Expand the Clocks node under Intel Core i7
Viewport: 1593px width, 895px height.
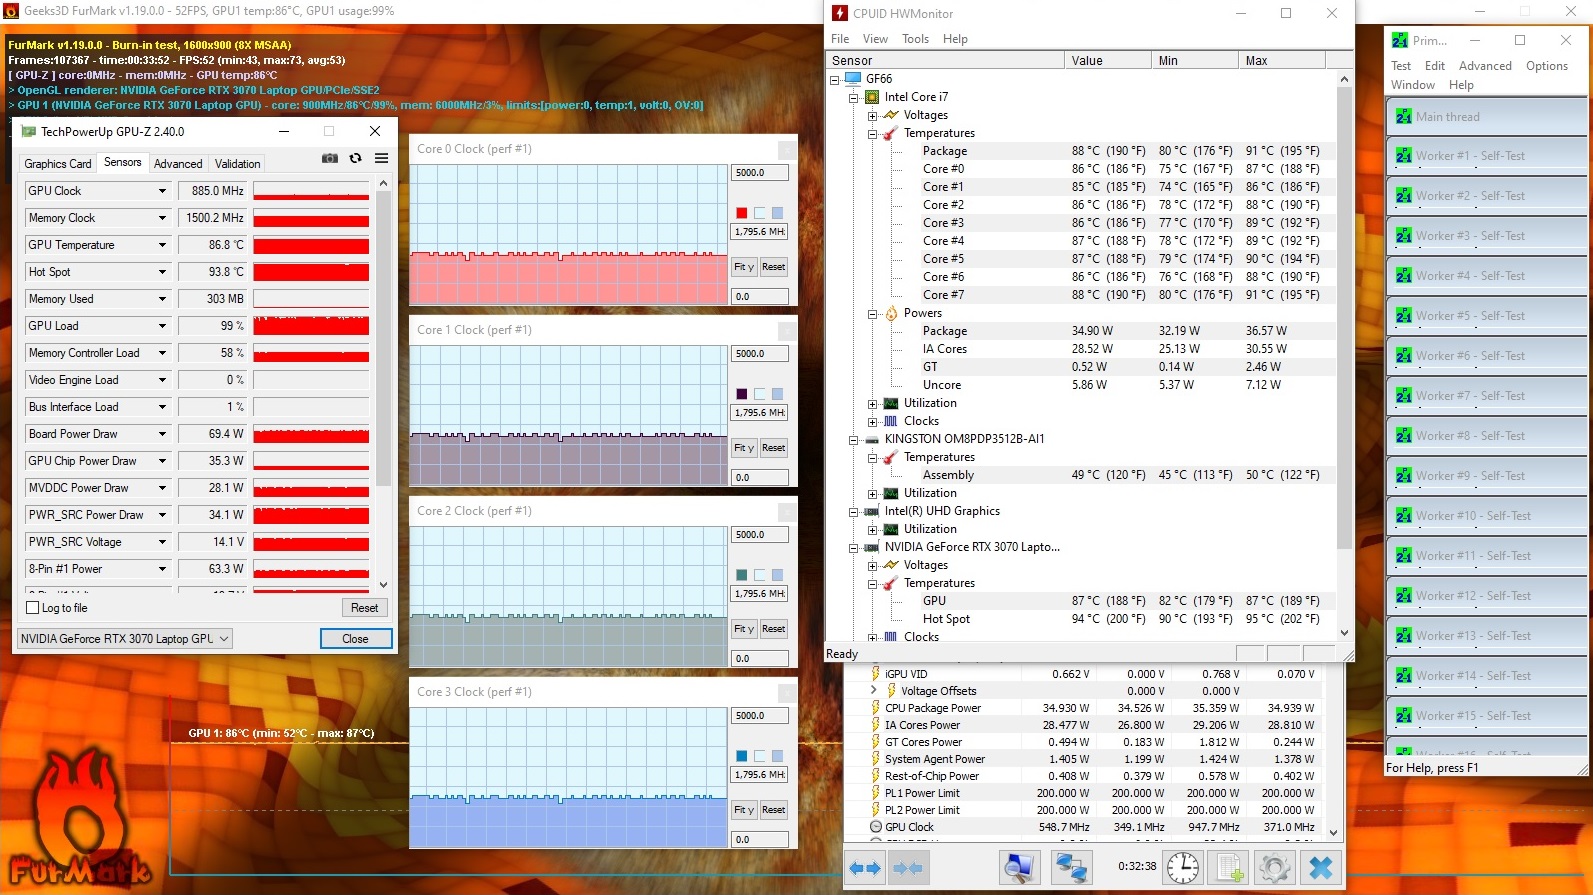coord(872,422)
